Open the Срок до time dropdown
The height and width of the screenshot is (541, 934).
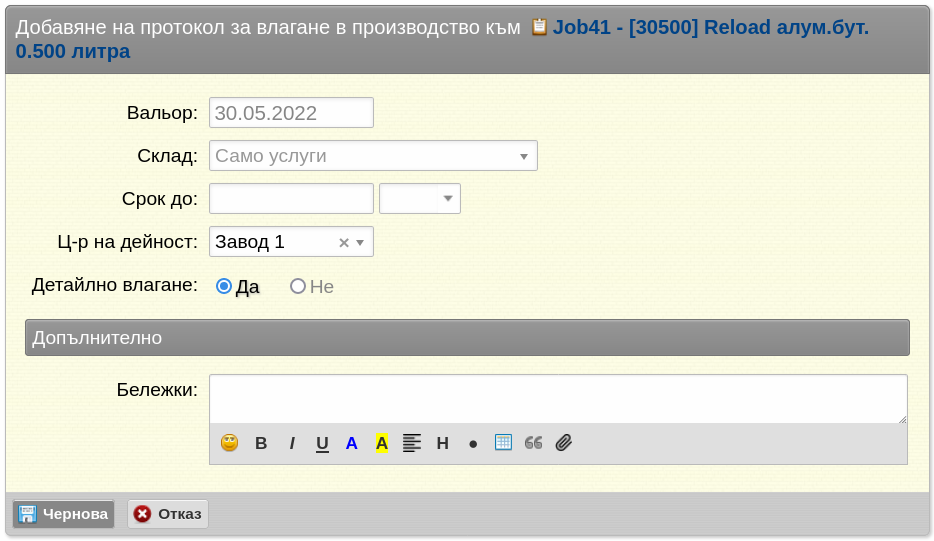(x=420, y=198)
